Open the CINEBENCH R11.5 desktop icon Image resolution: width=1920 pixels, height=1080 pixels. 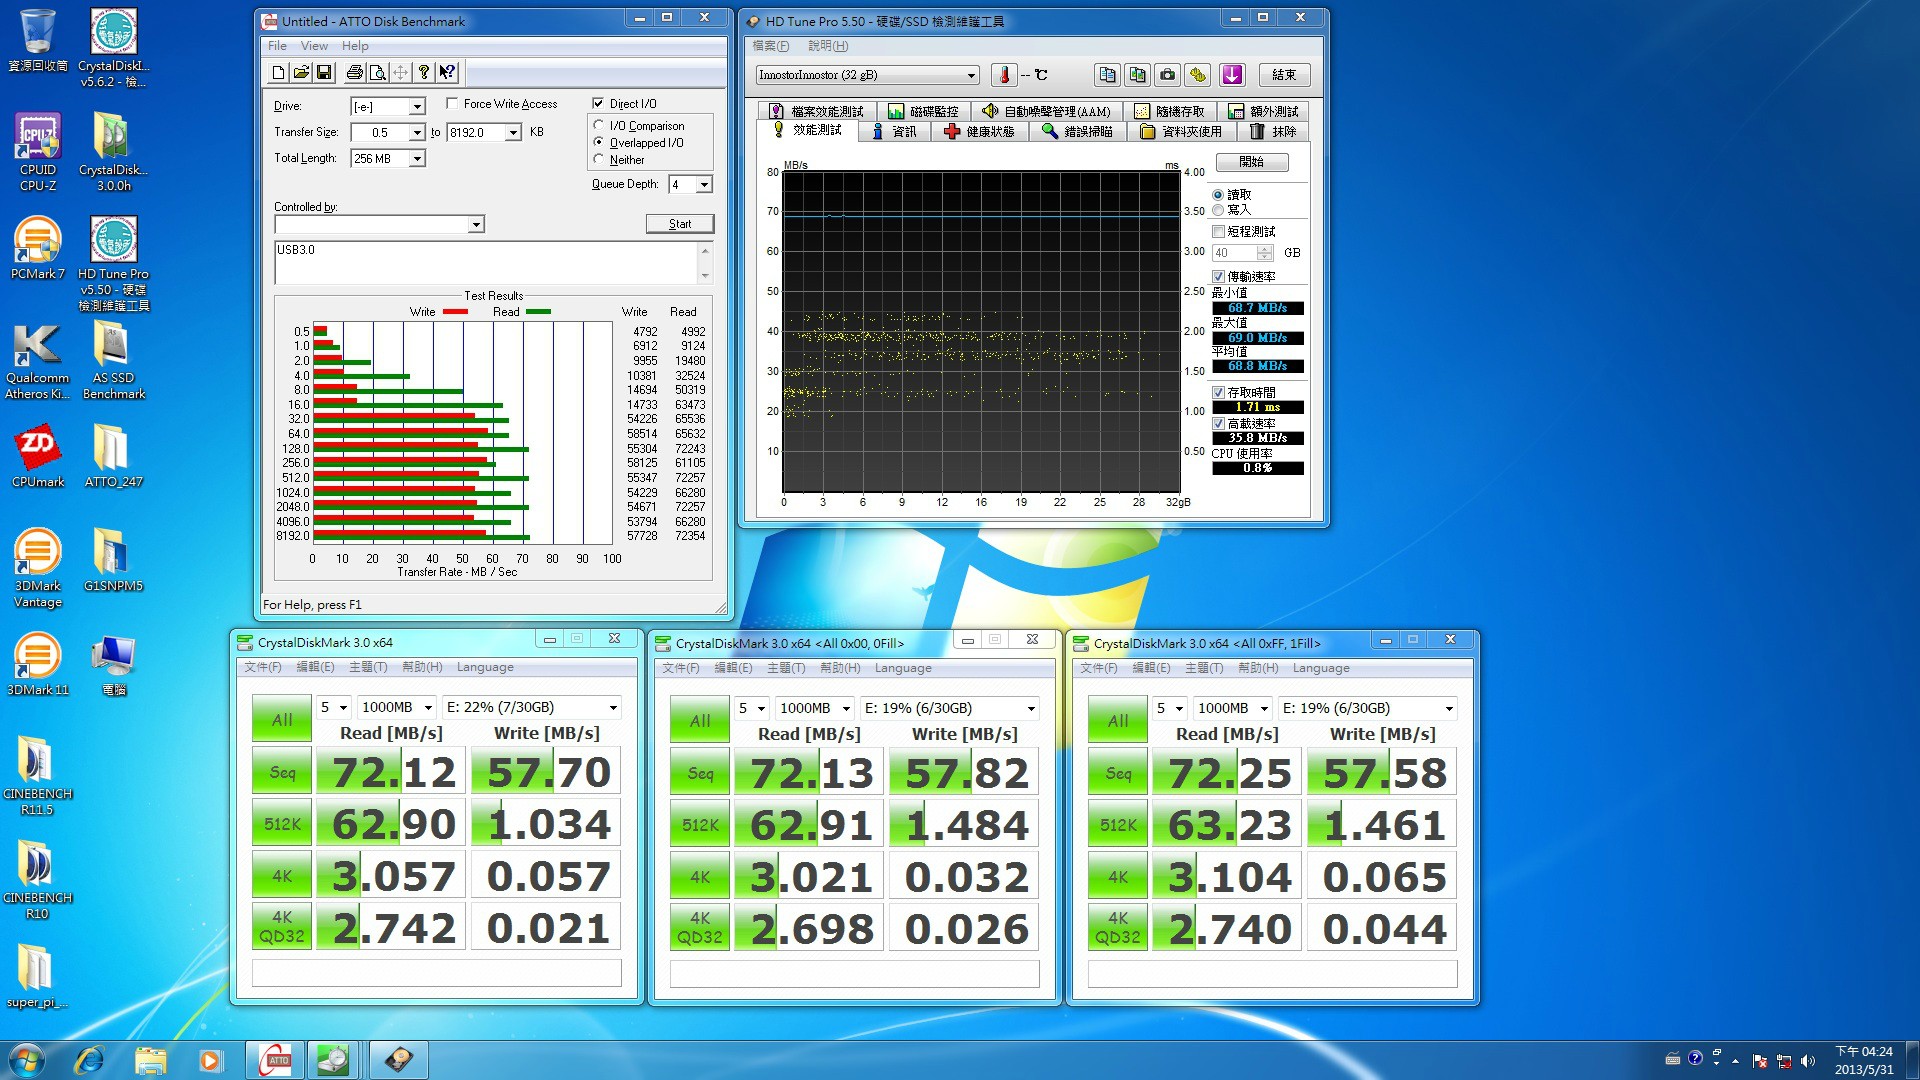coord(38,777)
